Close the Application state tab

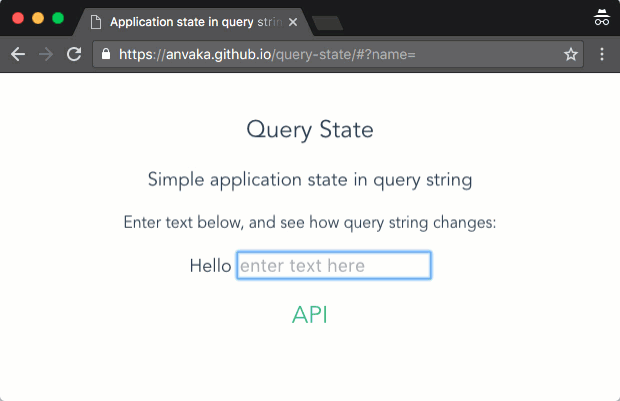[x=293, y=21]
